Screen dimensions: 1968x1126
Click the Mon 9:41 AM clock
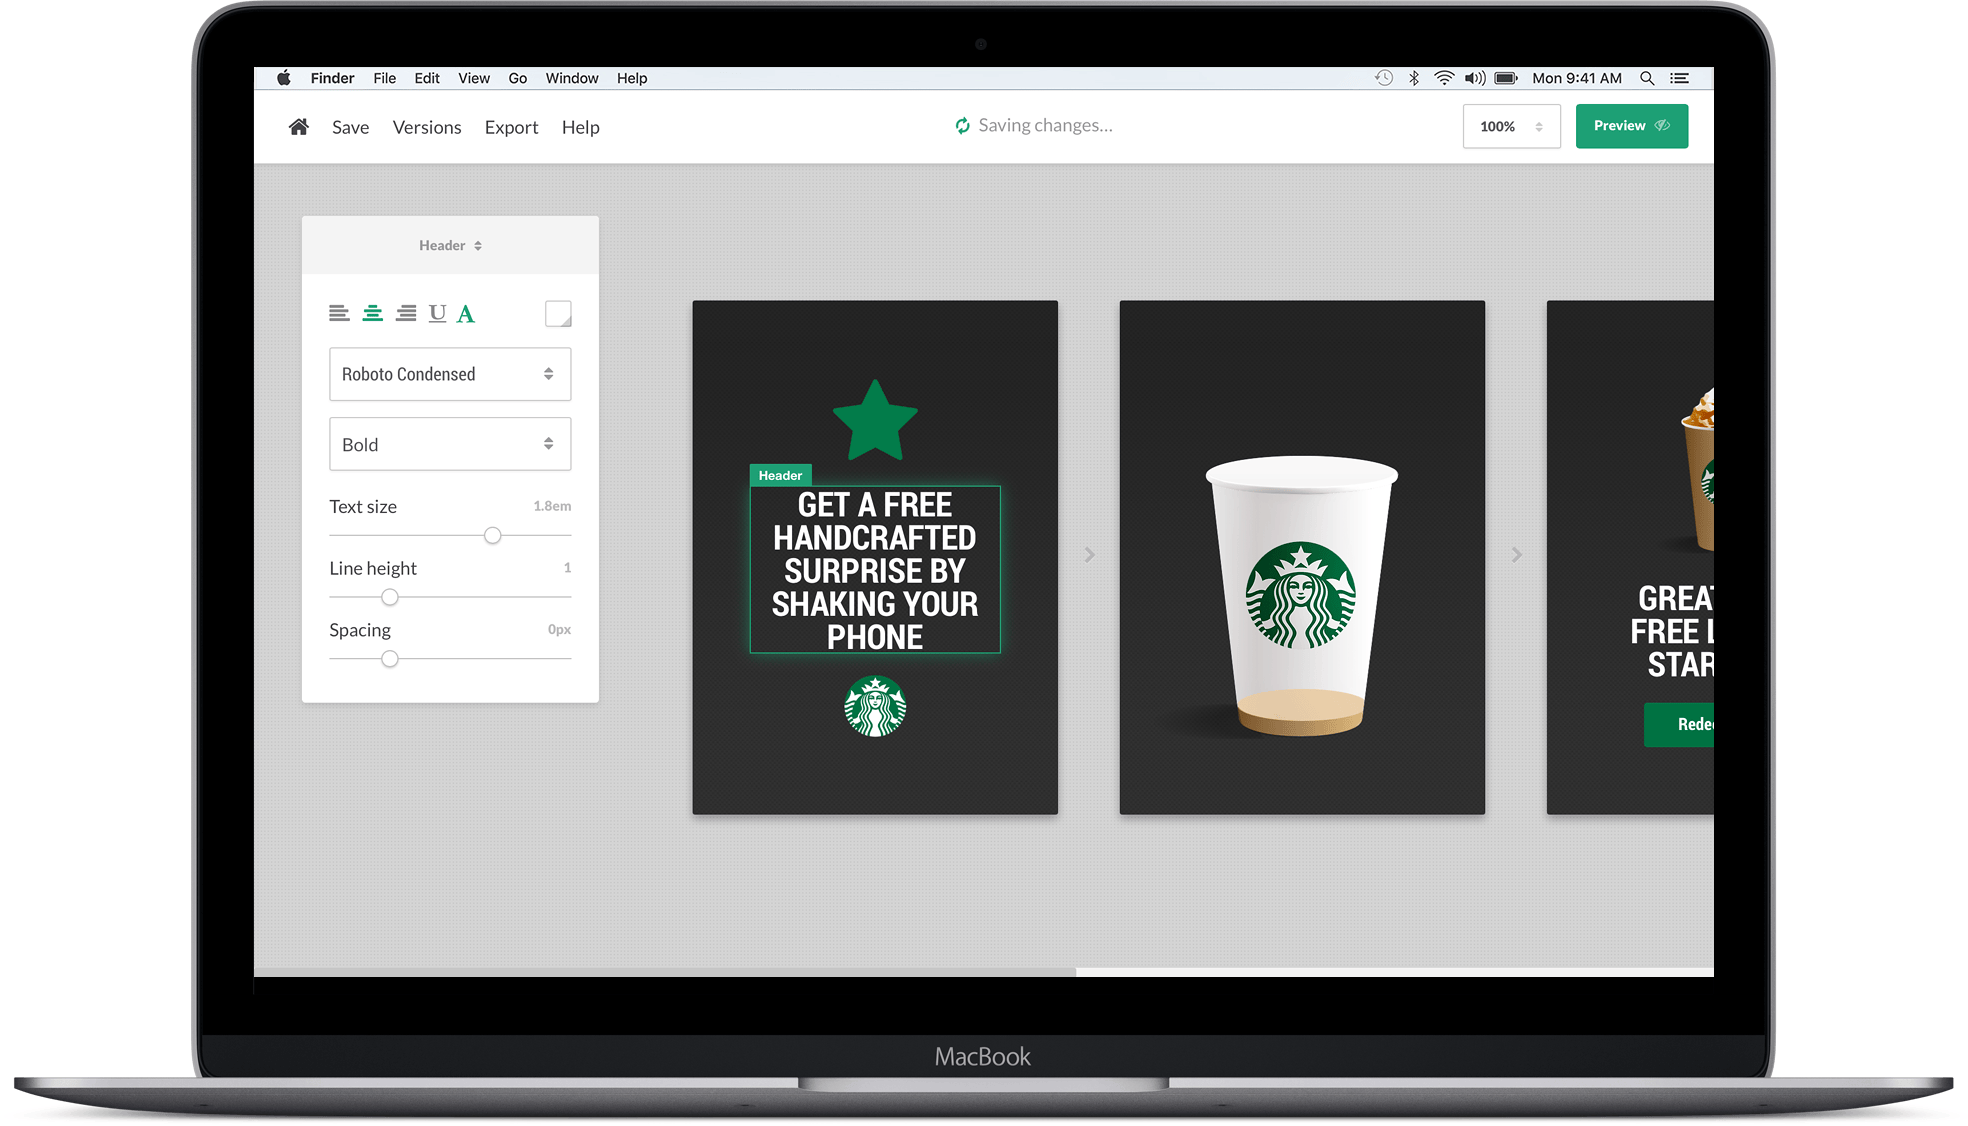tap(1577, 78)
